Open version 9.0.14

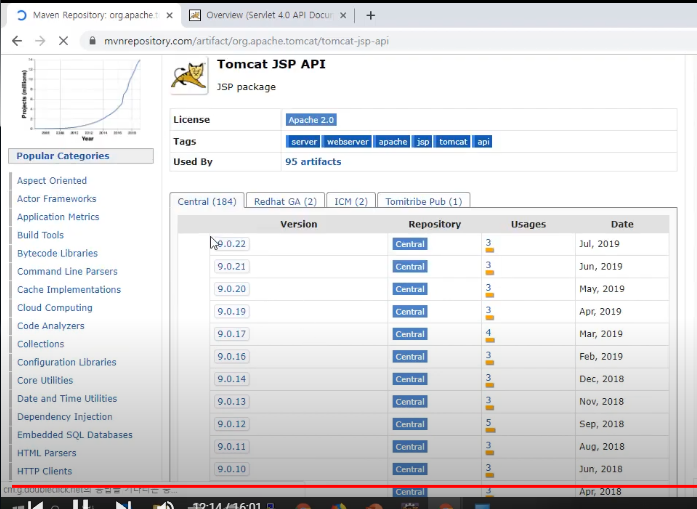click(232, 379)
